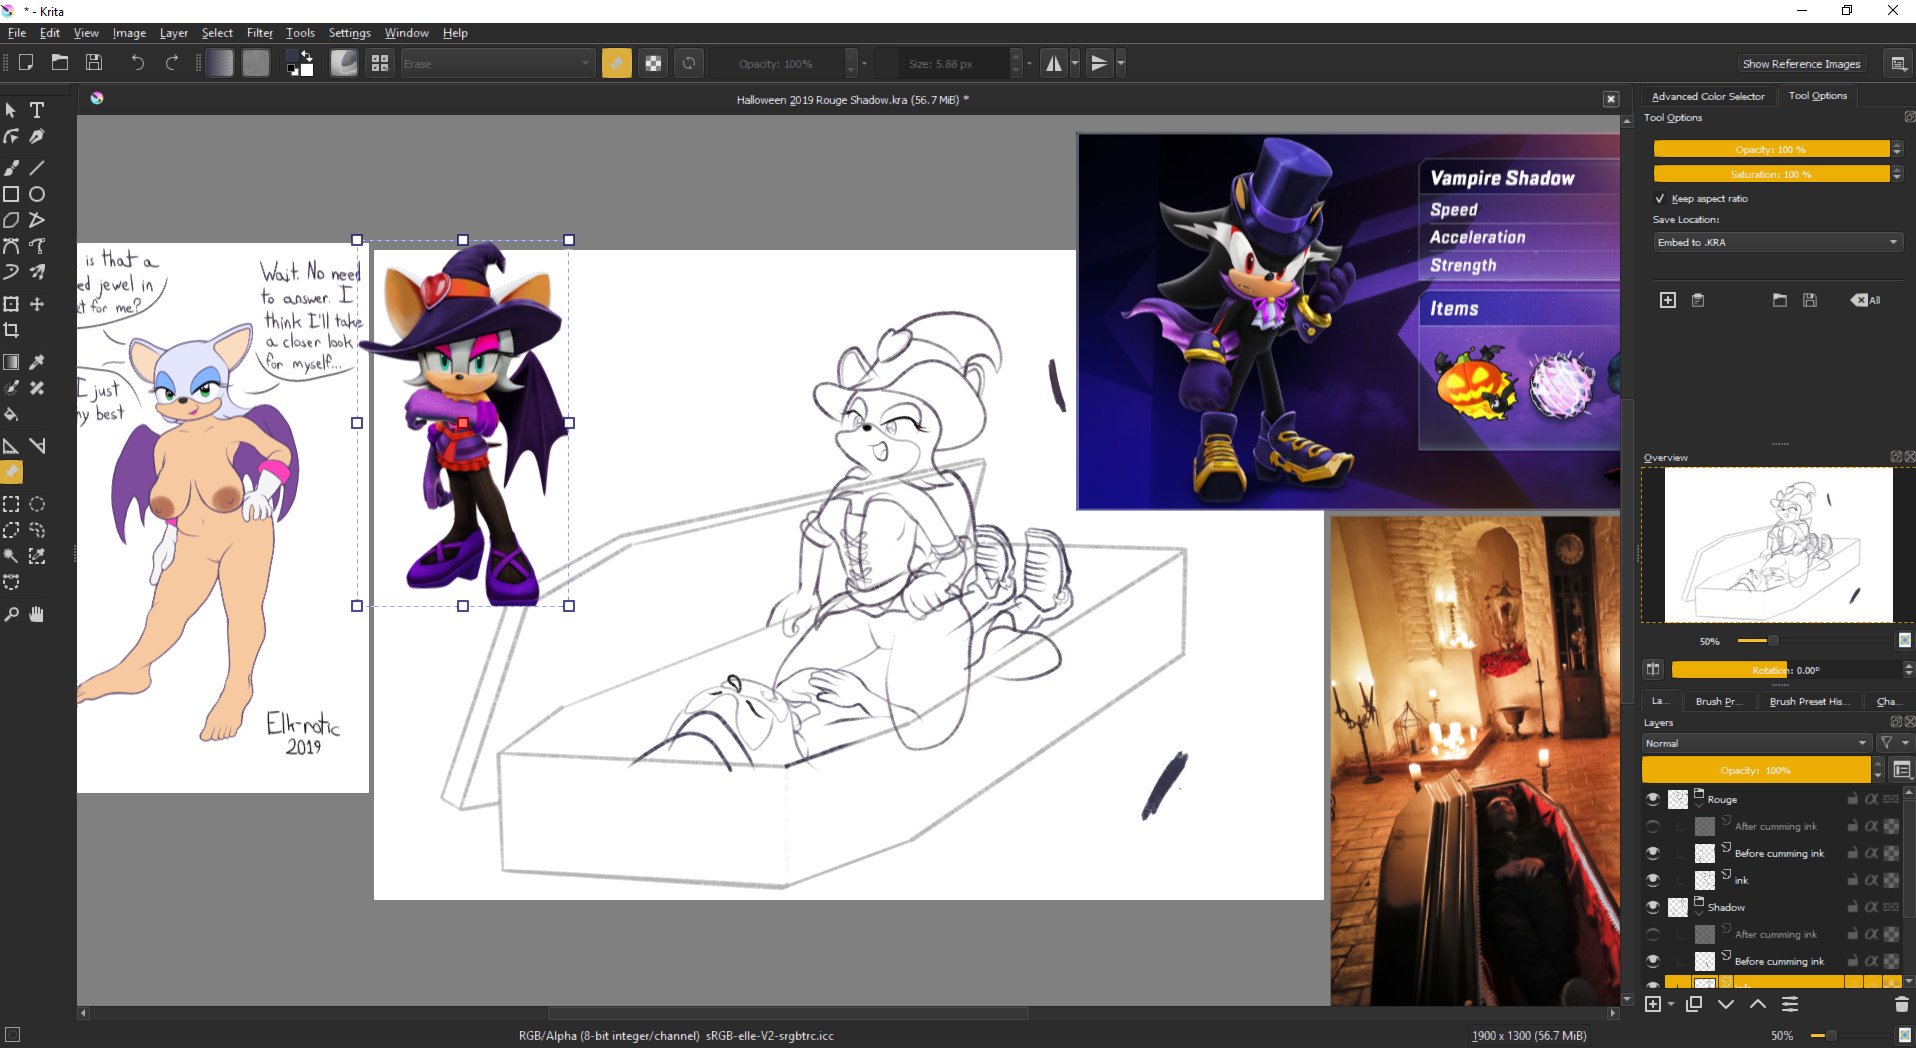Hide the Shadow group layer
1916x1048 pixels.
pos(1652,907)
